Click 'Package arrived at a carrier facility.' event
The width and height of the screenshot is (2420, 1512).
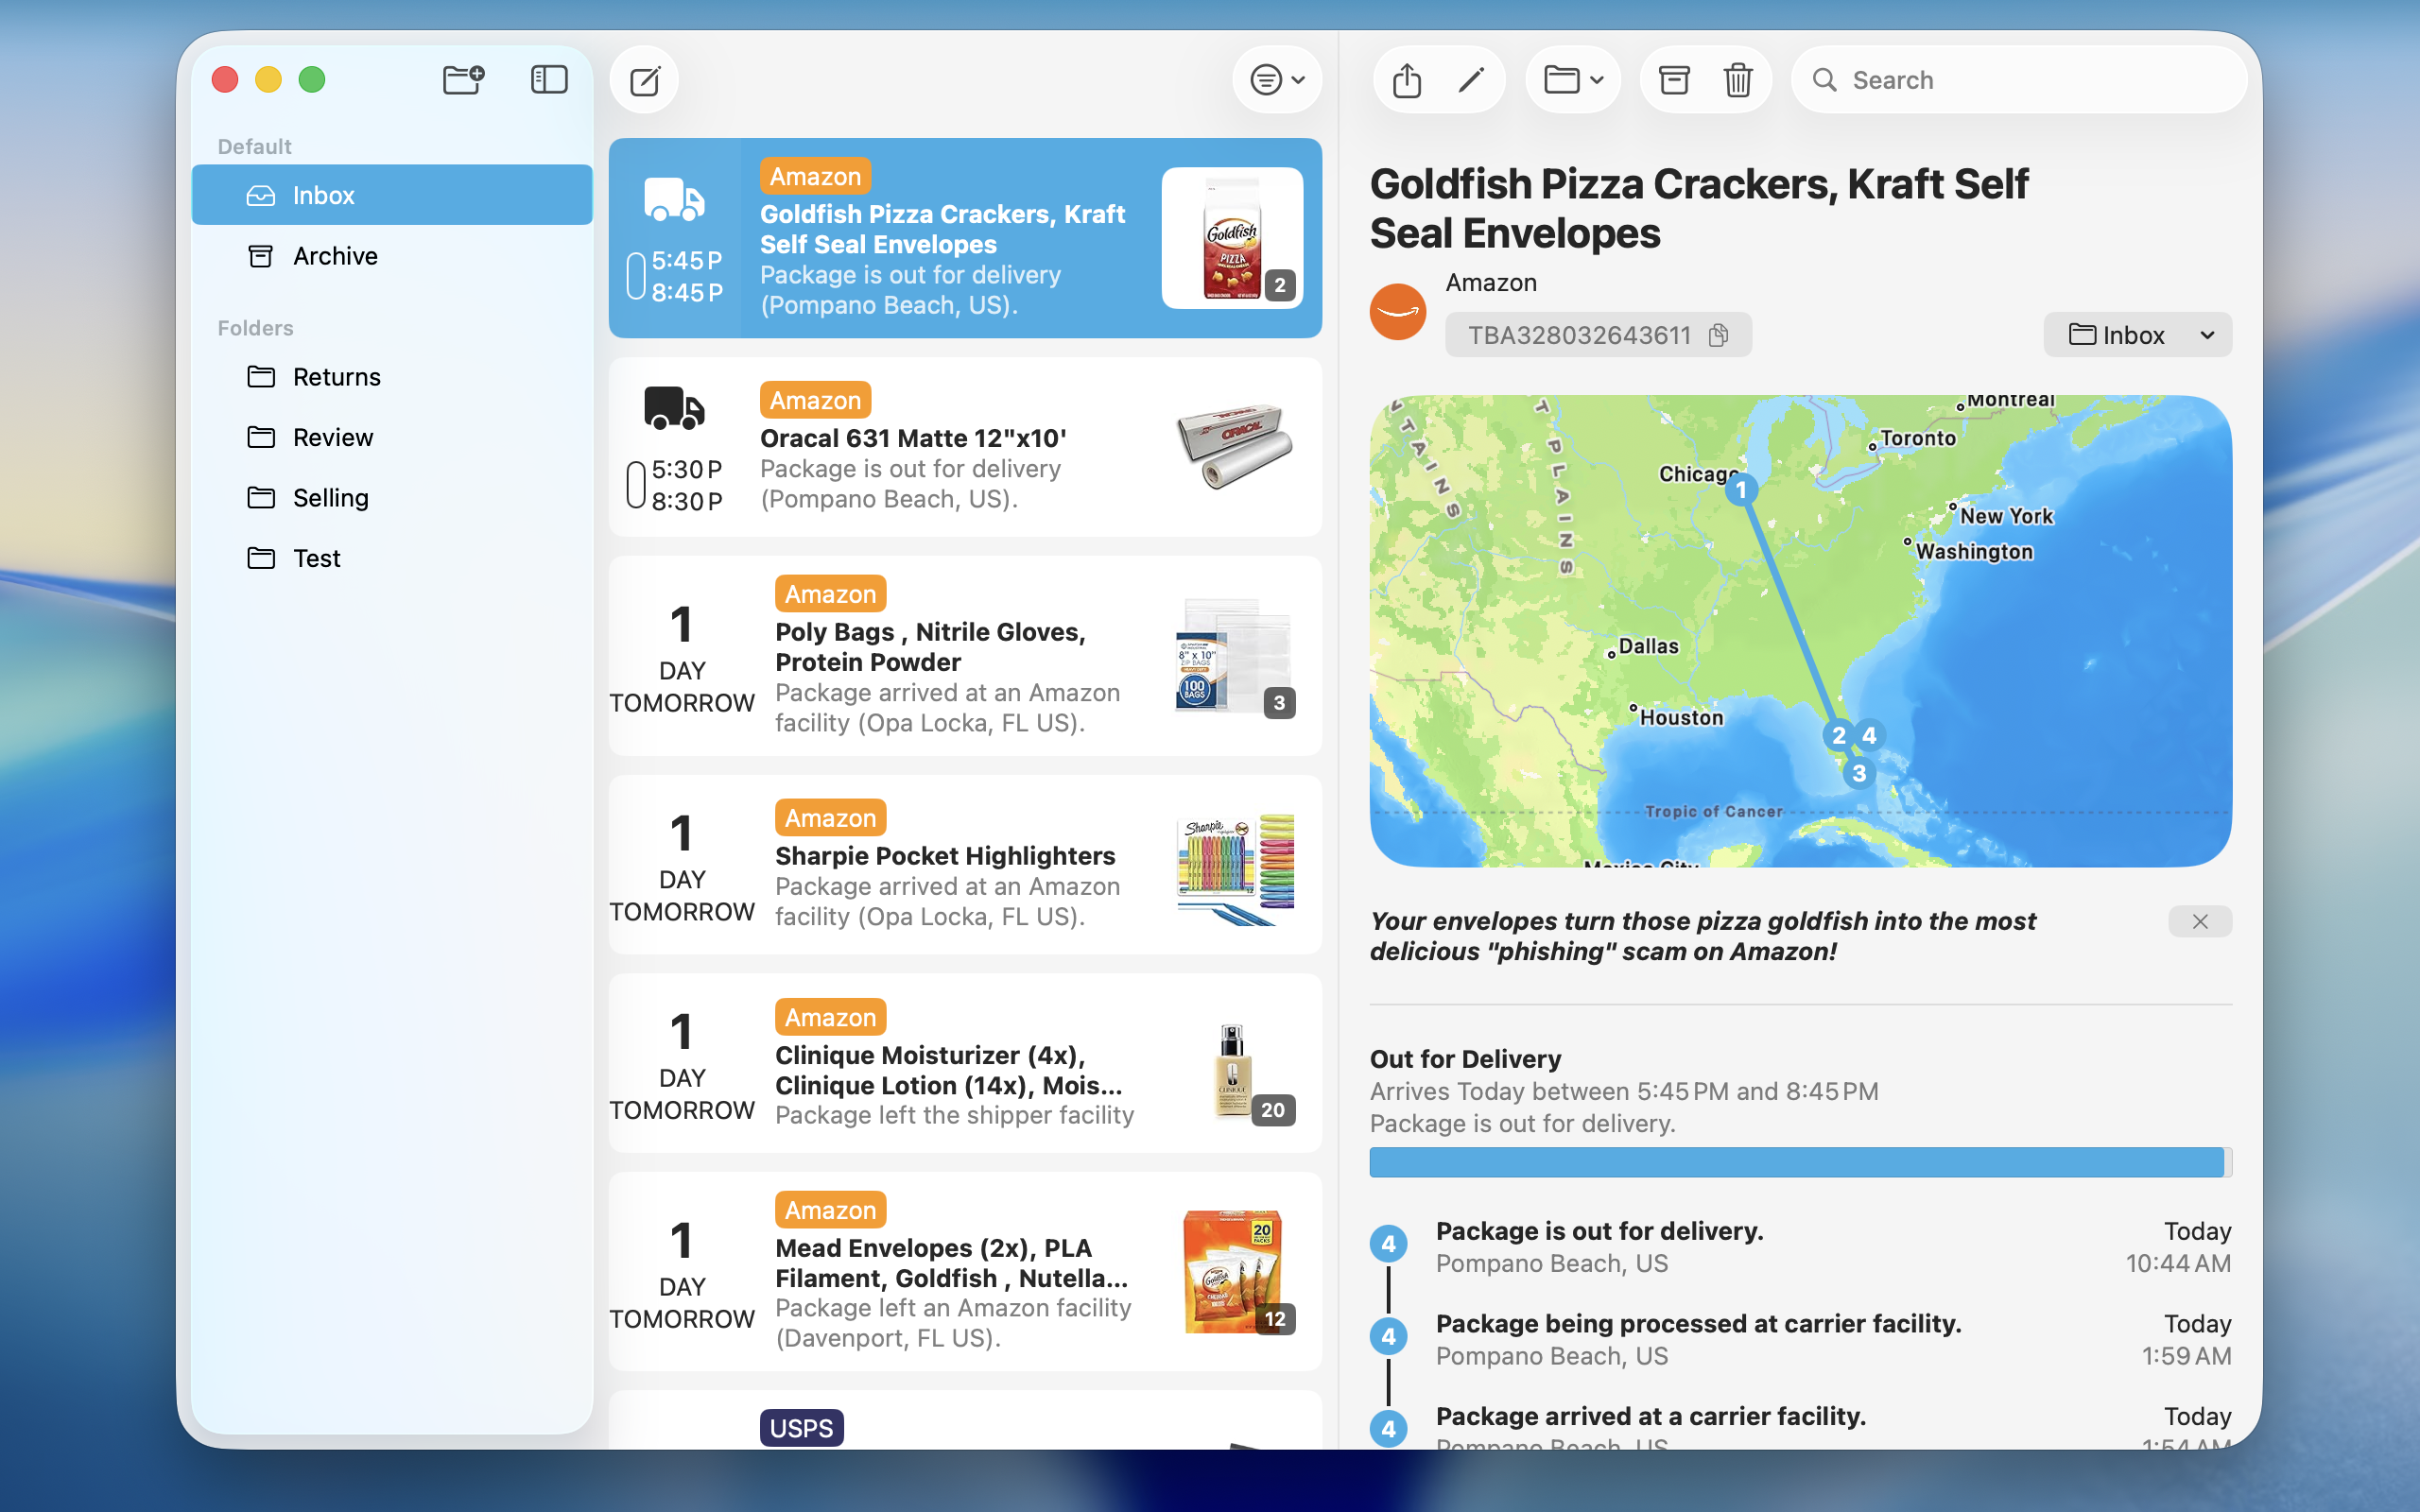[1650, 1416]
